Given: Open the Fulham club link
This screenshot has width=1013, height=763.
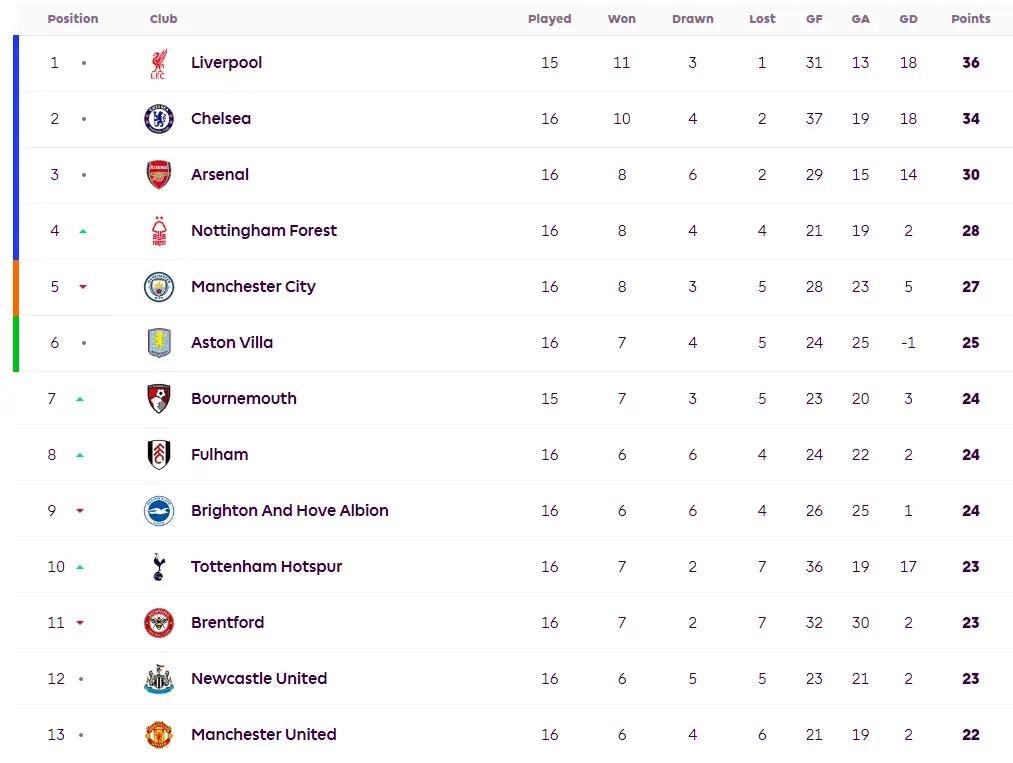Looking at the screenshot, I should pos(219,455).
